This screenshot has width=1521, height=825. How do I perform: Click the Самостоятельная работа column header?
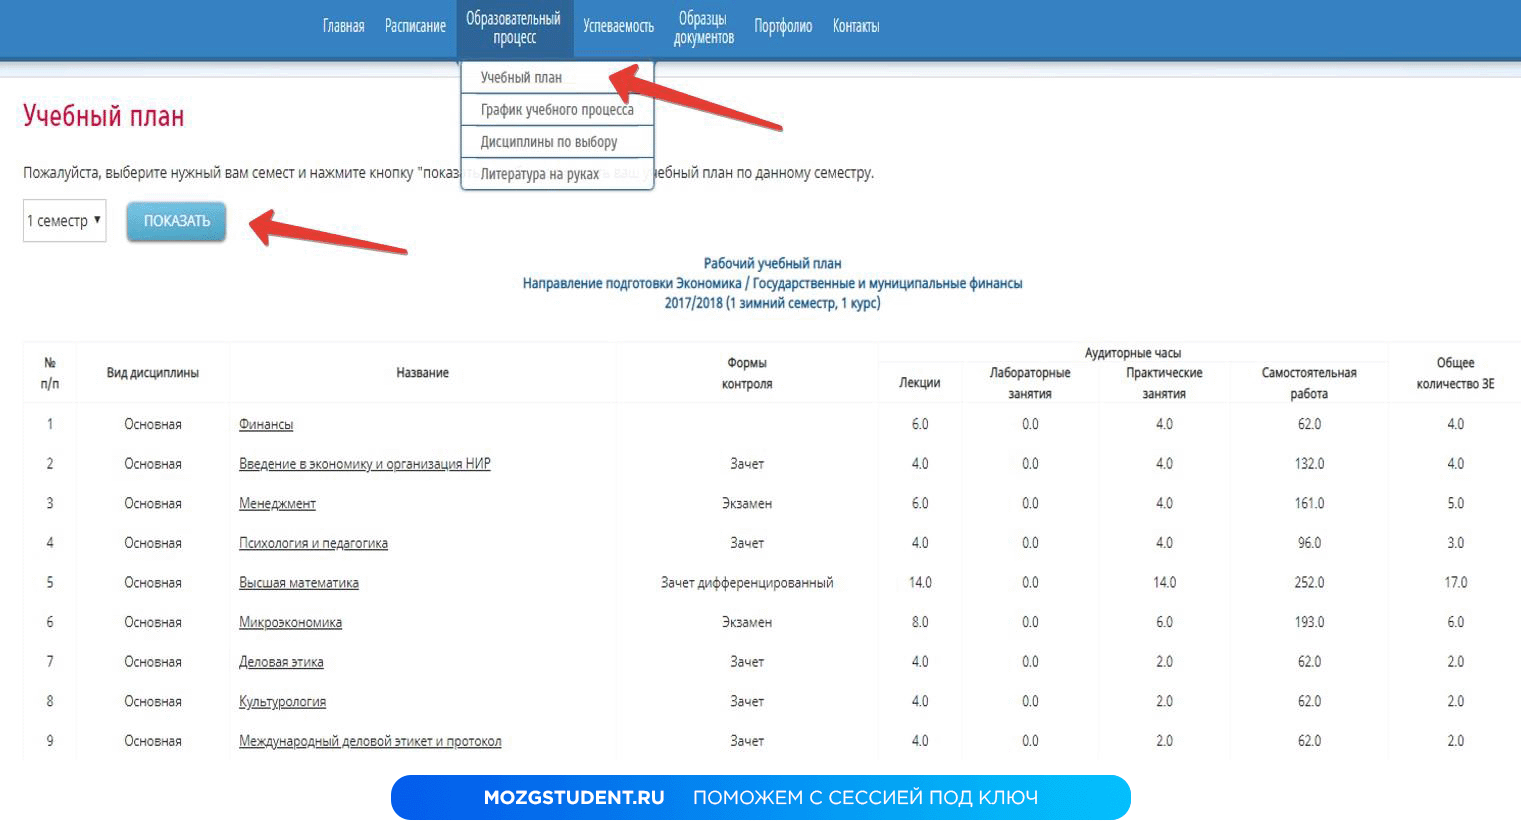pyautogui.click(x=1309, y=383)
